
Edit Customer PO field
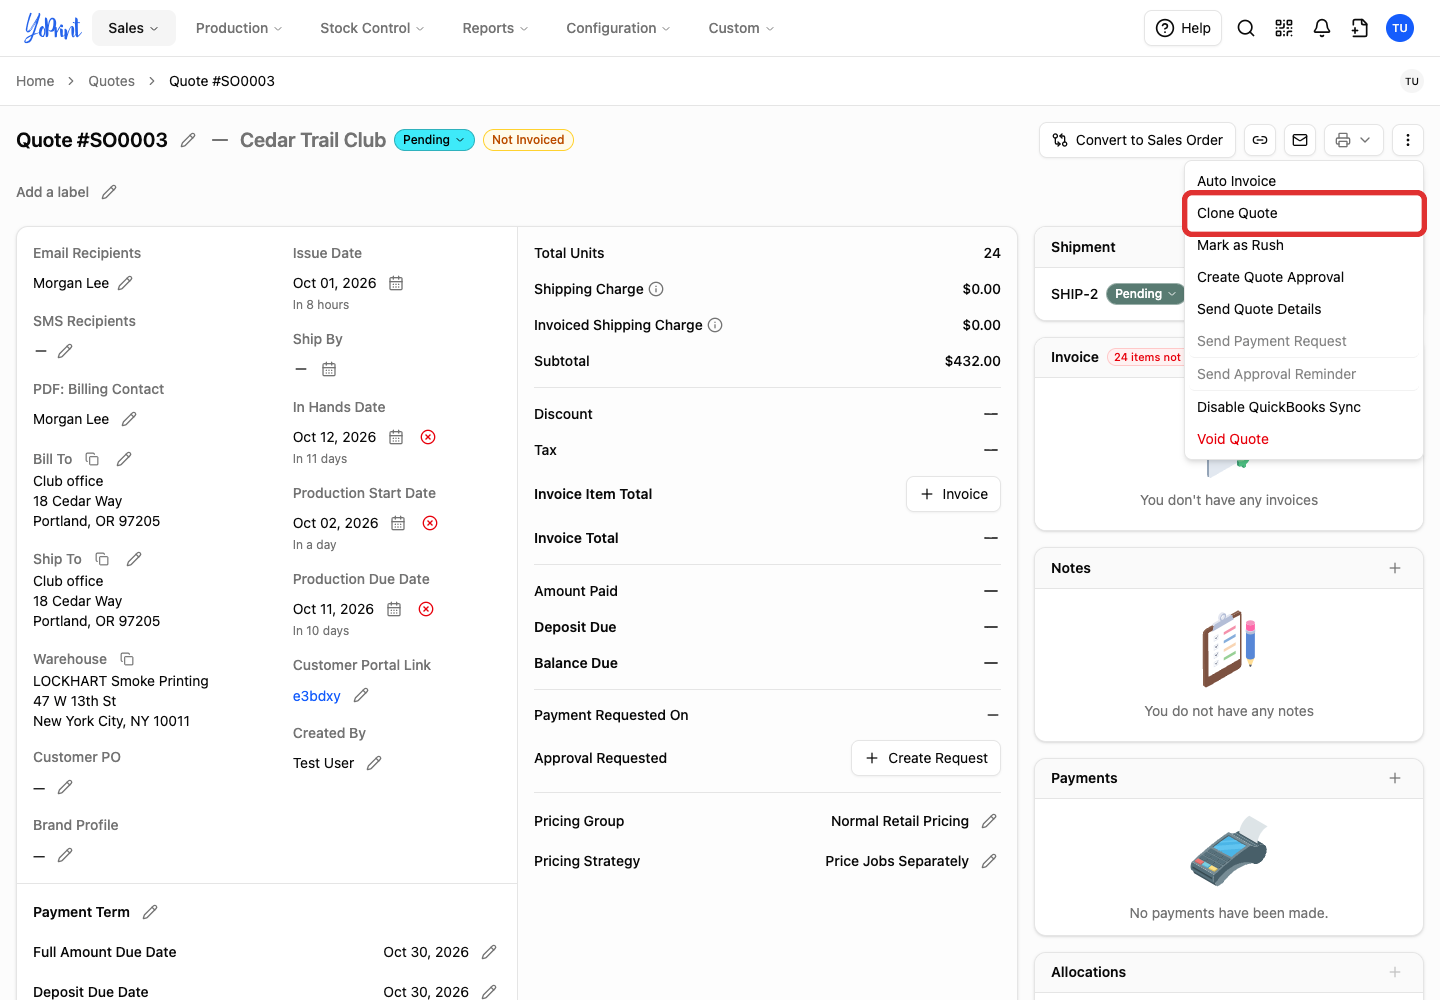click(65, 787)
